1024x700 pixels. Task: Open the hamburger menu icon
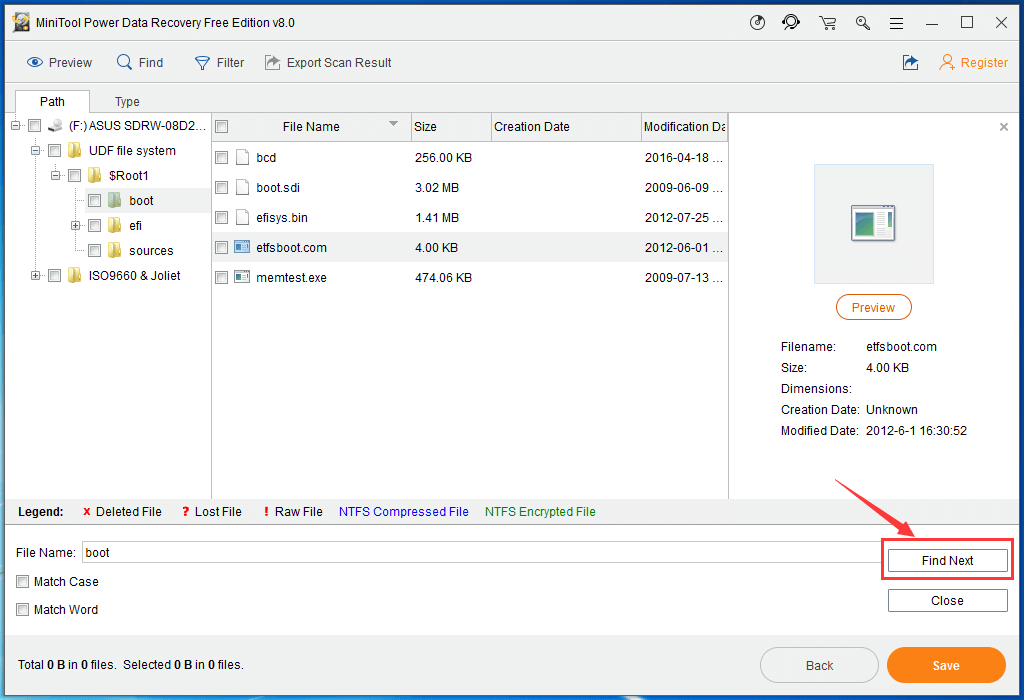click(897, 23)
